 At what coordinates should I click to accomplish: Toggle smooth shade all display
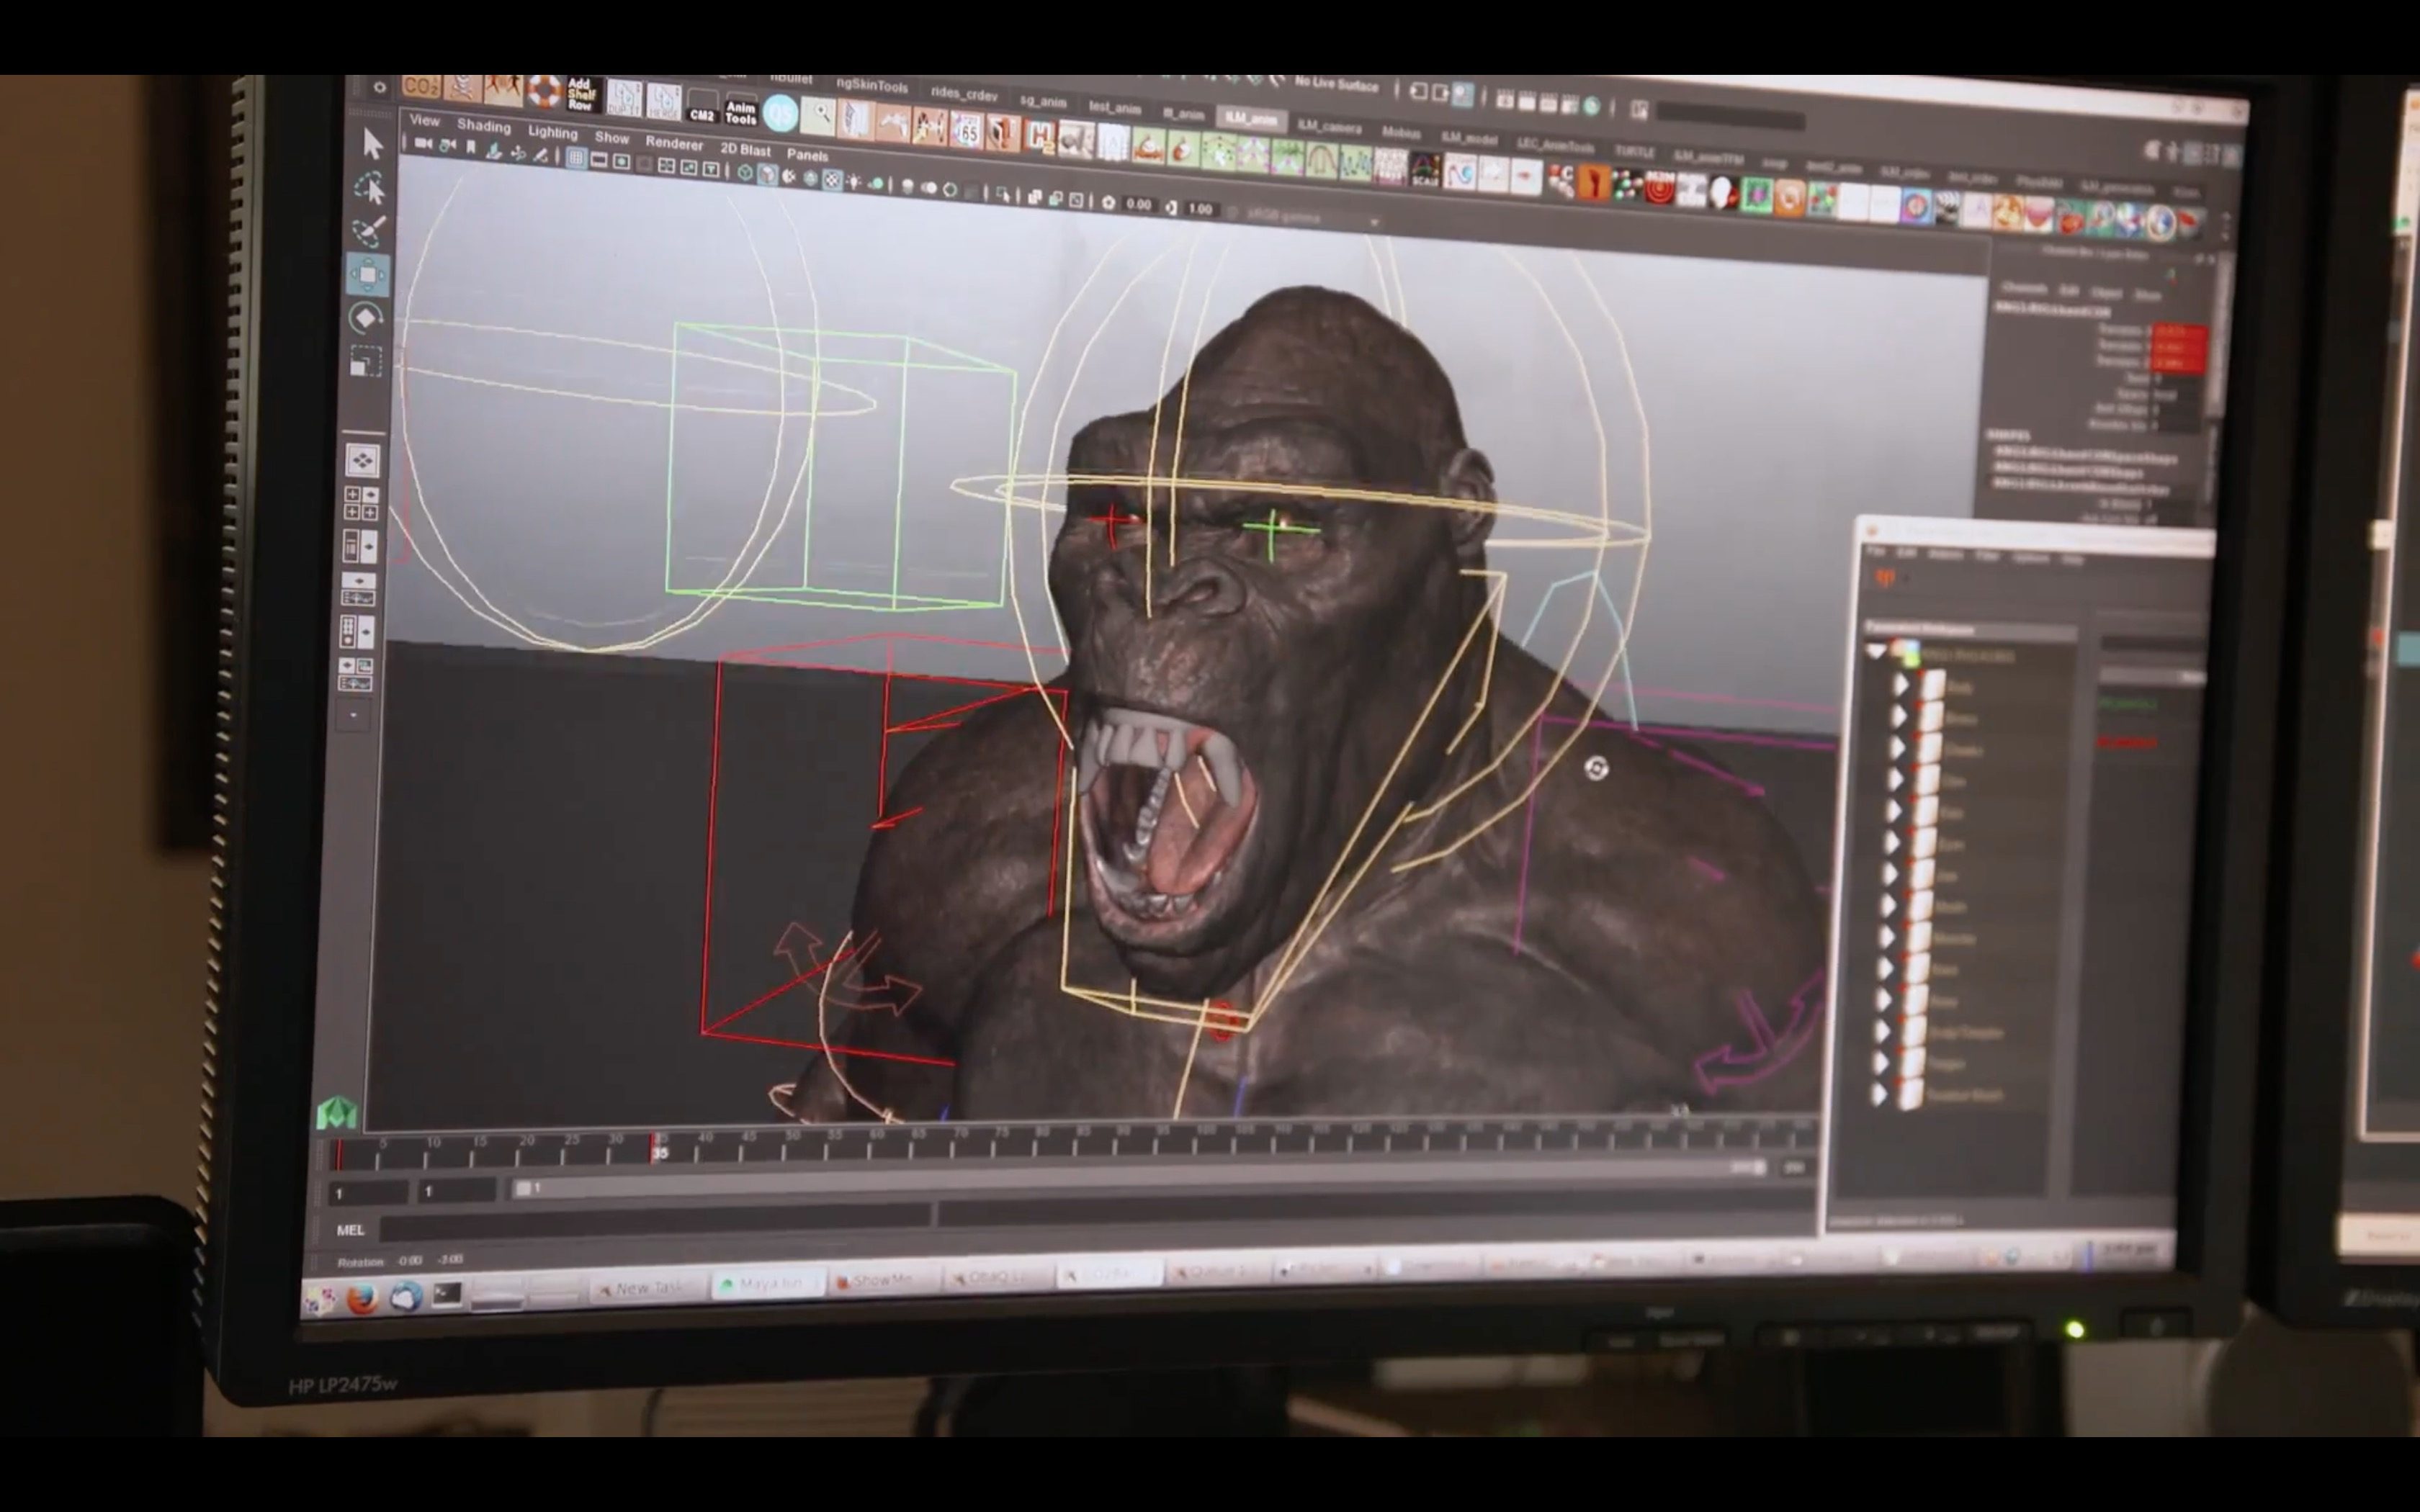(x=767, y=174)
